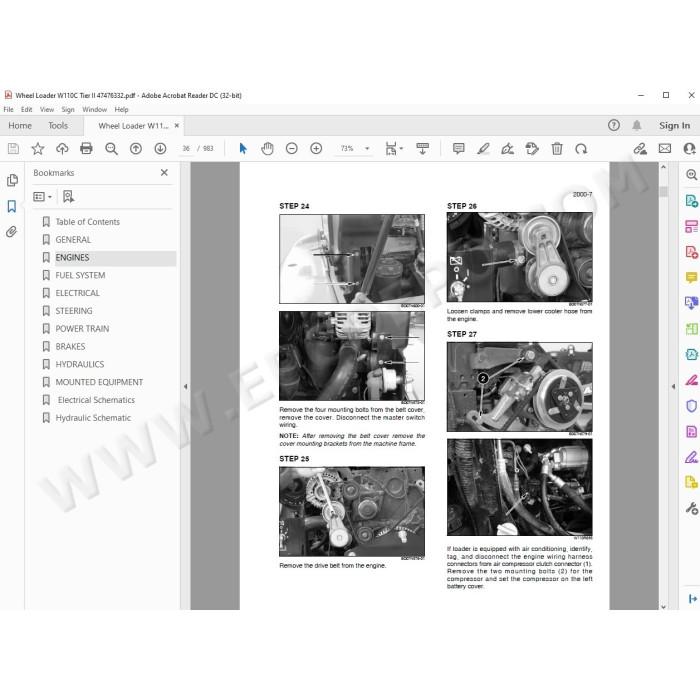
Task: Open the View menu
Action: (x=47, y=109)
